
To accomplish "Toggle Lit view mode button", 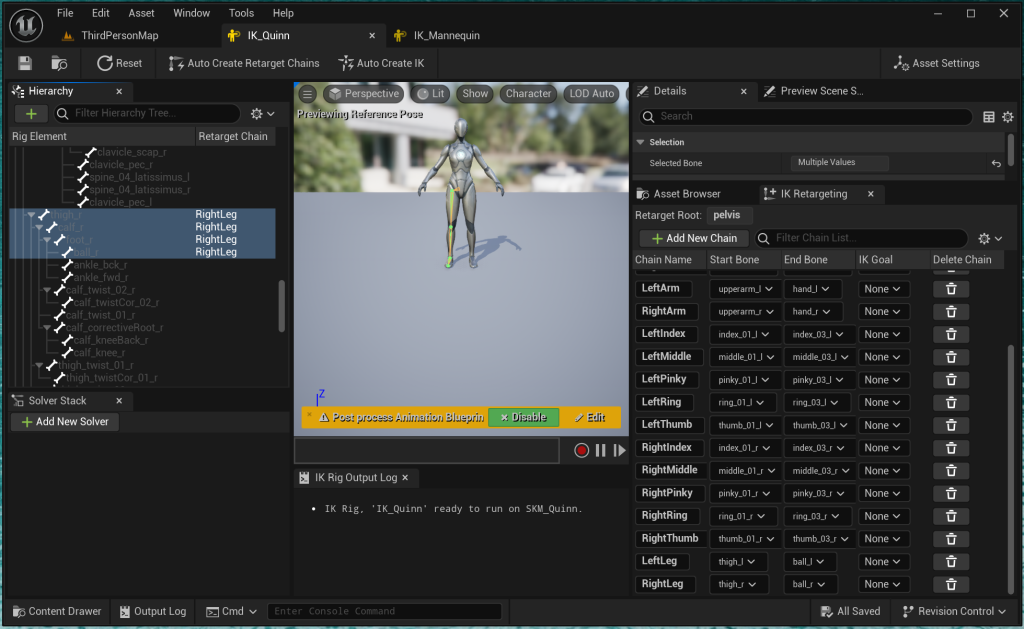I will click(430, 94).
